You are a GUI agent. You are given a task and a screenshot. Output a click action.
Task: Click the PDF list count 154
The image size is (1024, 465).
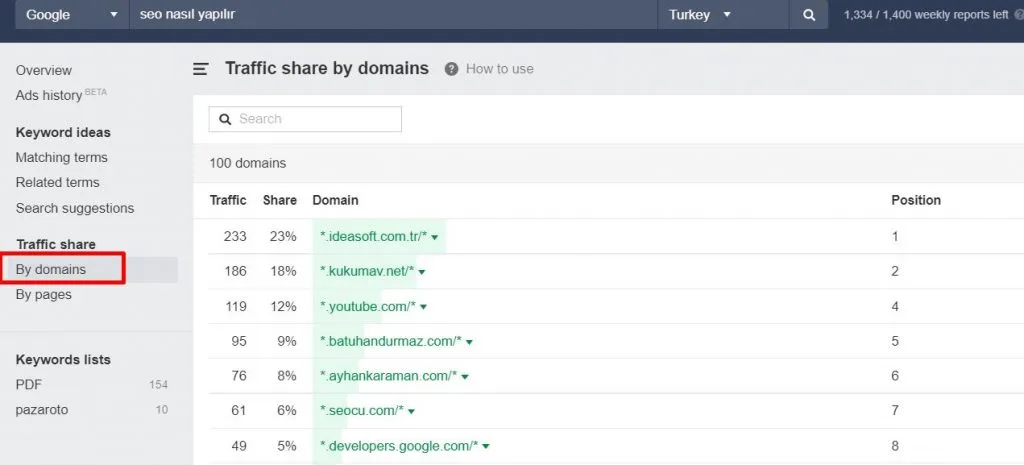coord(159,385)
